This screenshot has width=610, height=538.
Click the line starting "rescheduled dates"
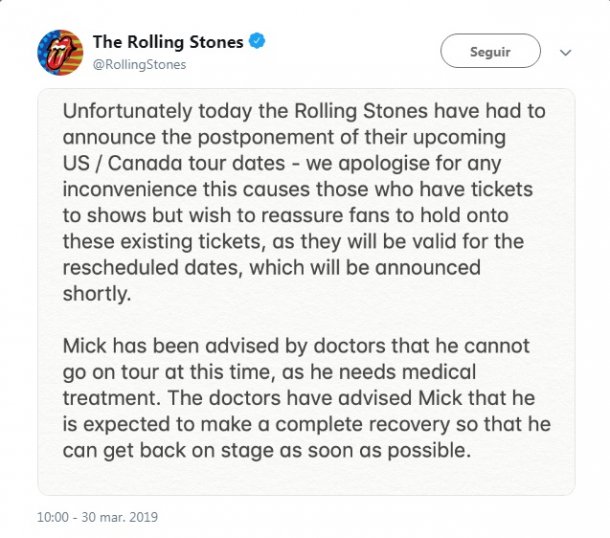[271, 267]
